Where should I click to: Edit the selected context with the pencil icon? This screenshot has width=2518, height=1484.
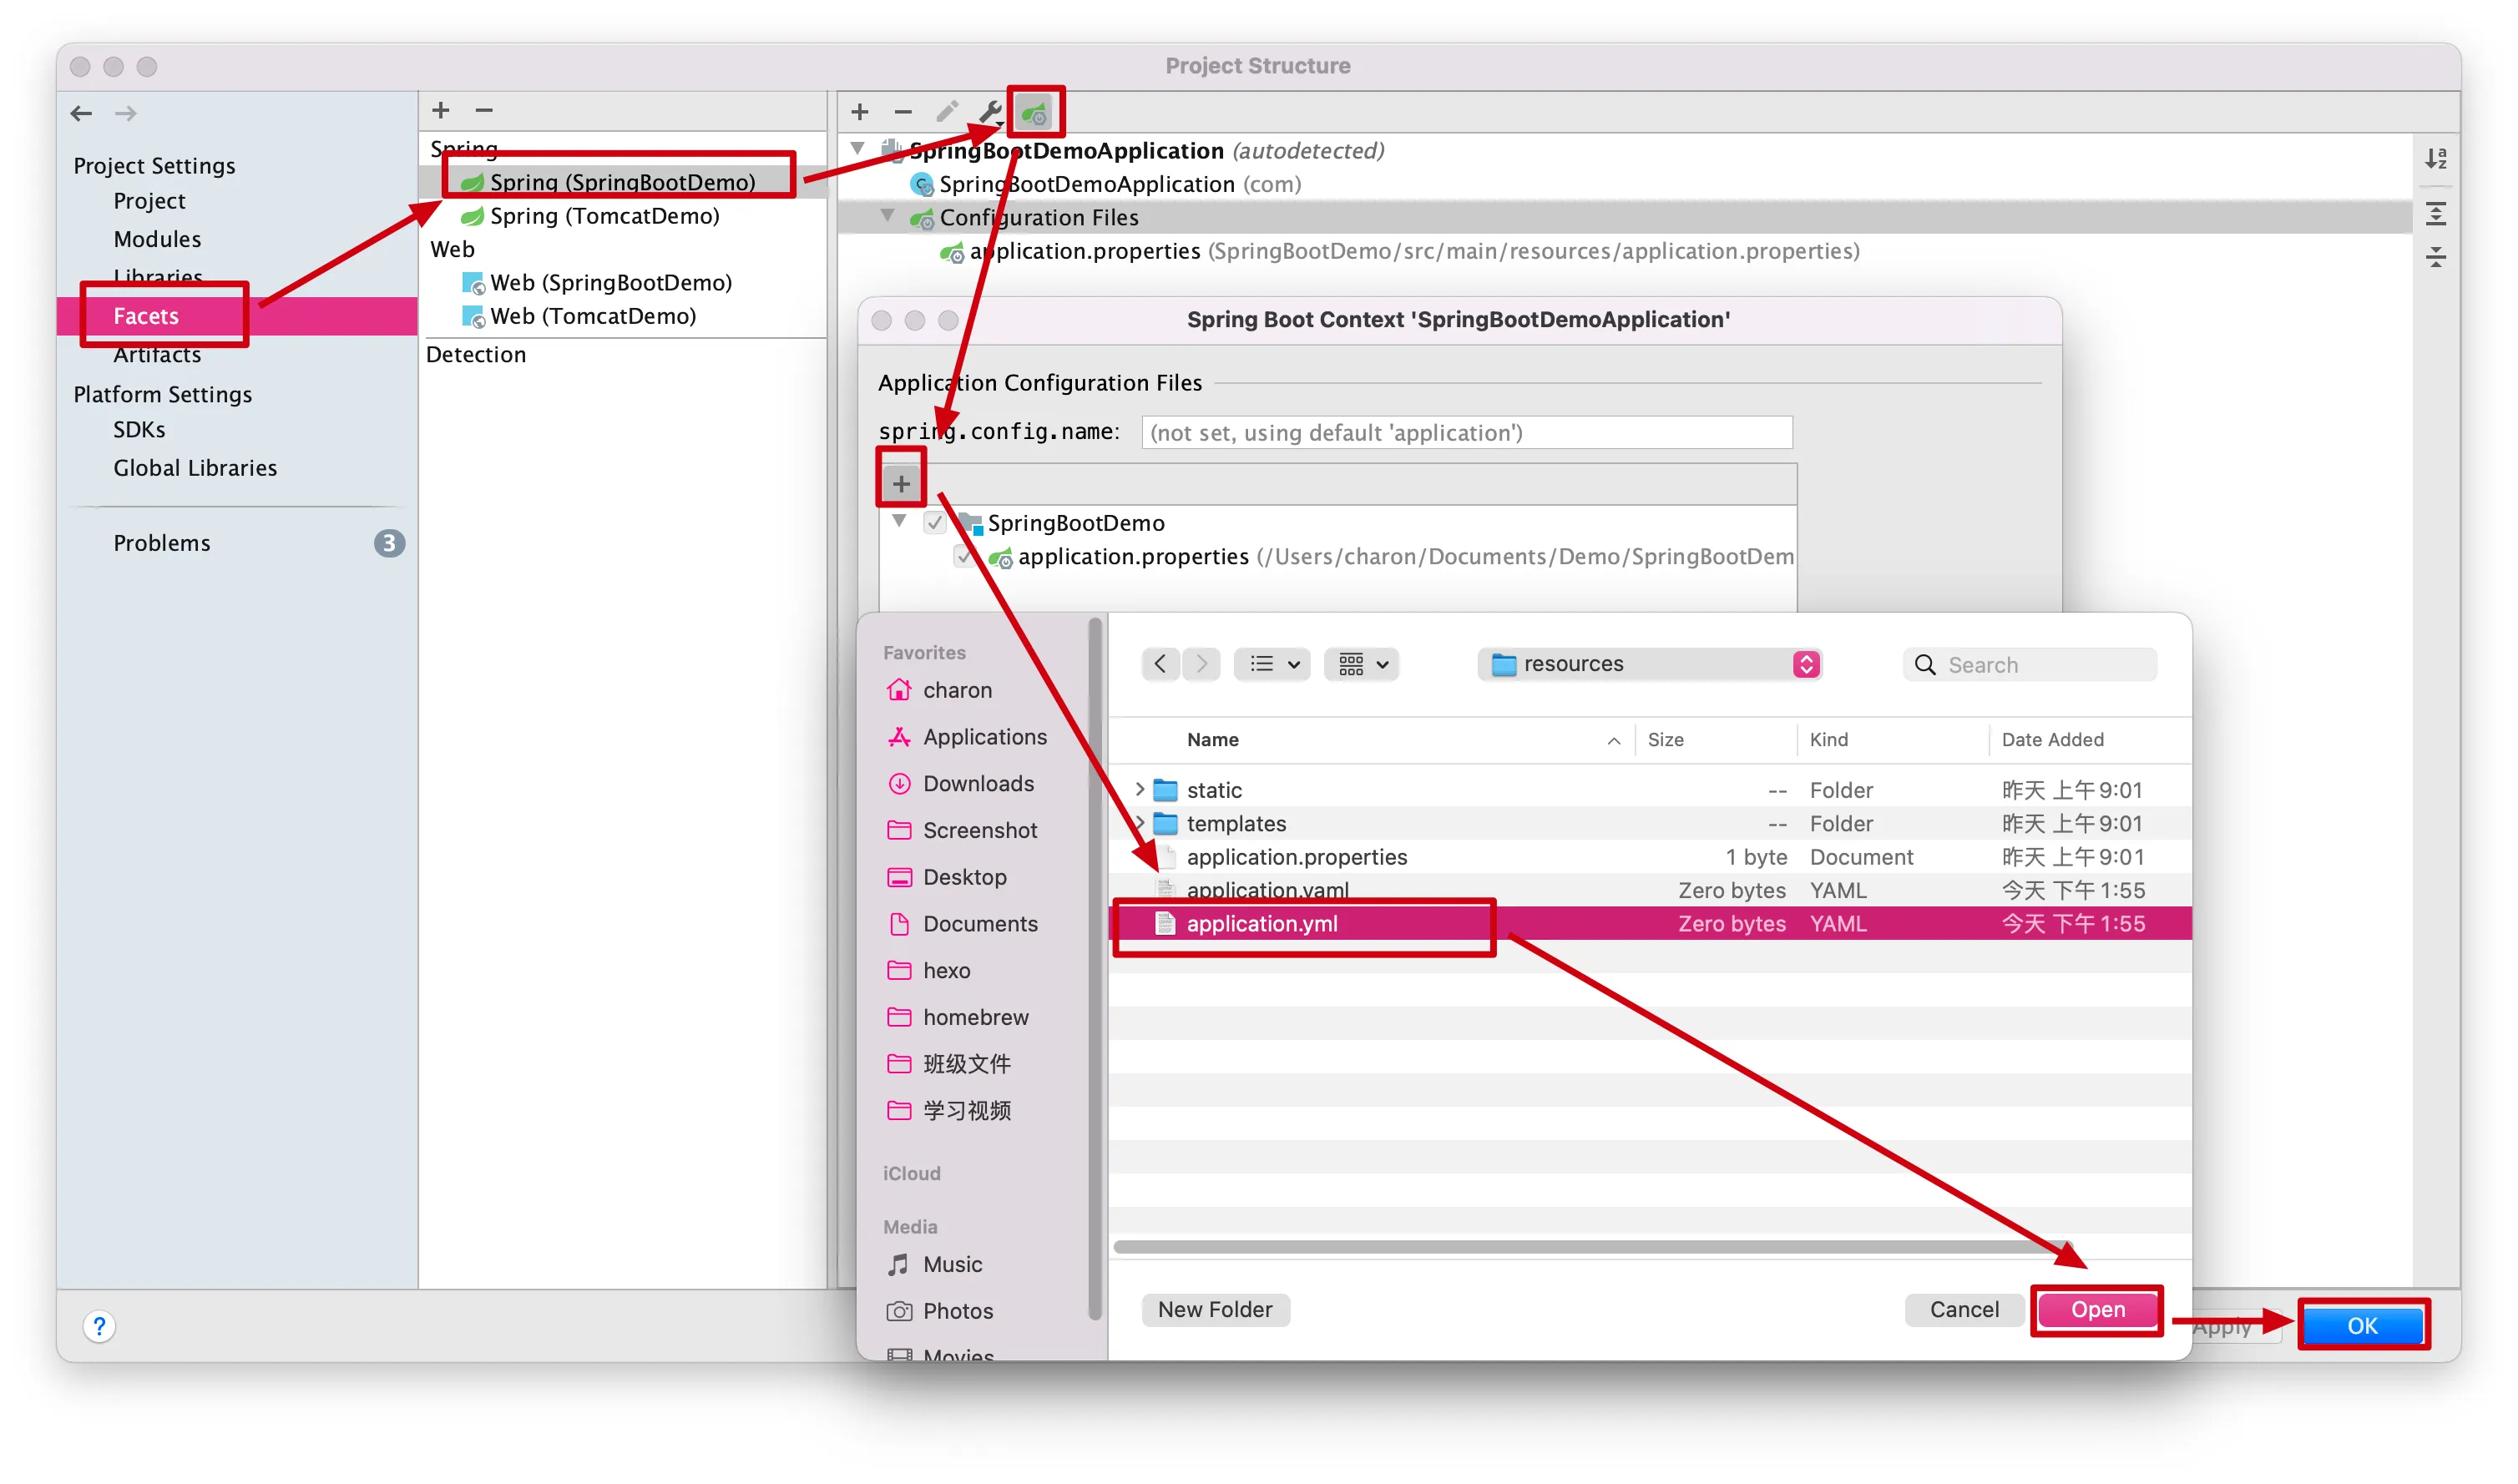[947, 112]
